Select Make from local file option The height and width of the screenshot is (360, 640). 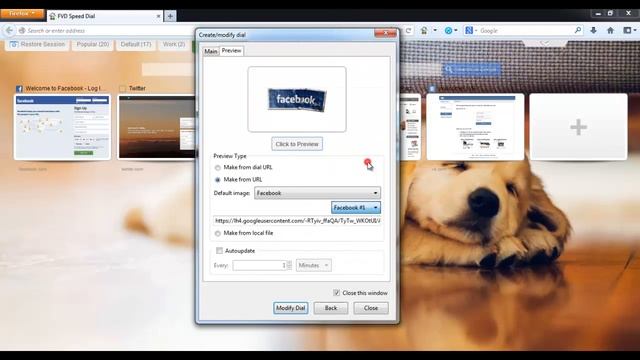[x=218, y=233]
